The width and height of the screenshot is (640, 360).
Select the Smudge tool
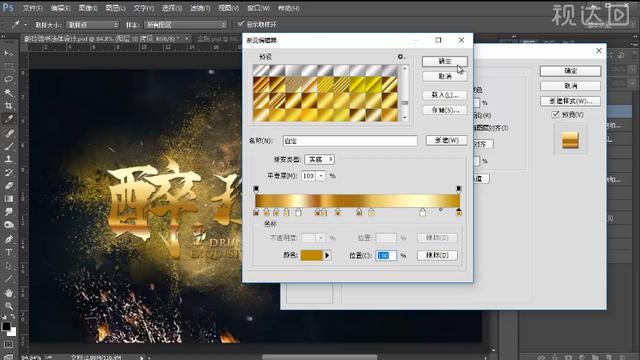[x=8, y=212]
